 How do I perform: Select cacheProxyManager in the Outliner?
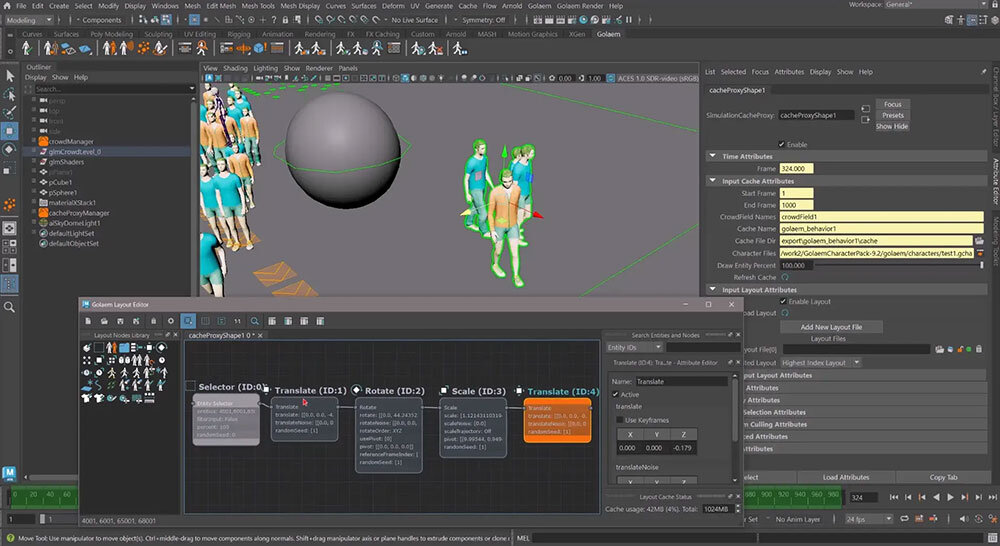pos(79,213)
